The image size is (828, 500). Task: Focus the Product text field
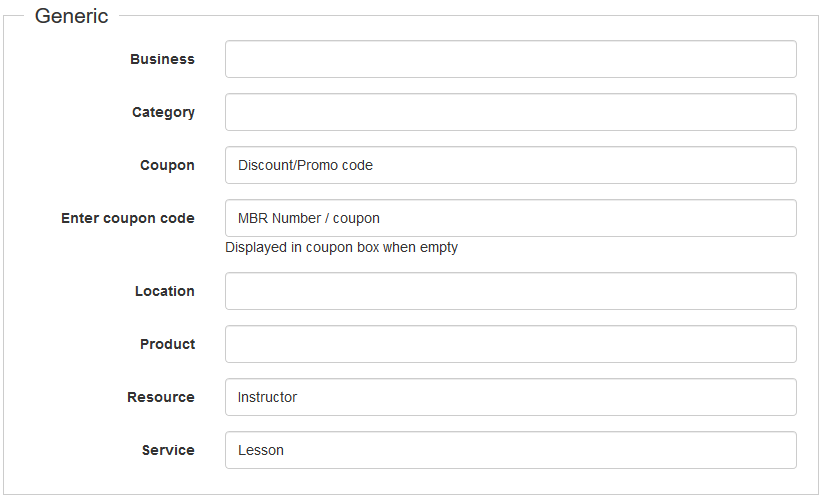510,344
